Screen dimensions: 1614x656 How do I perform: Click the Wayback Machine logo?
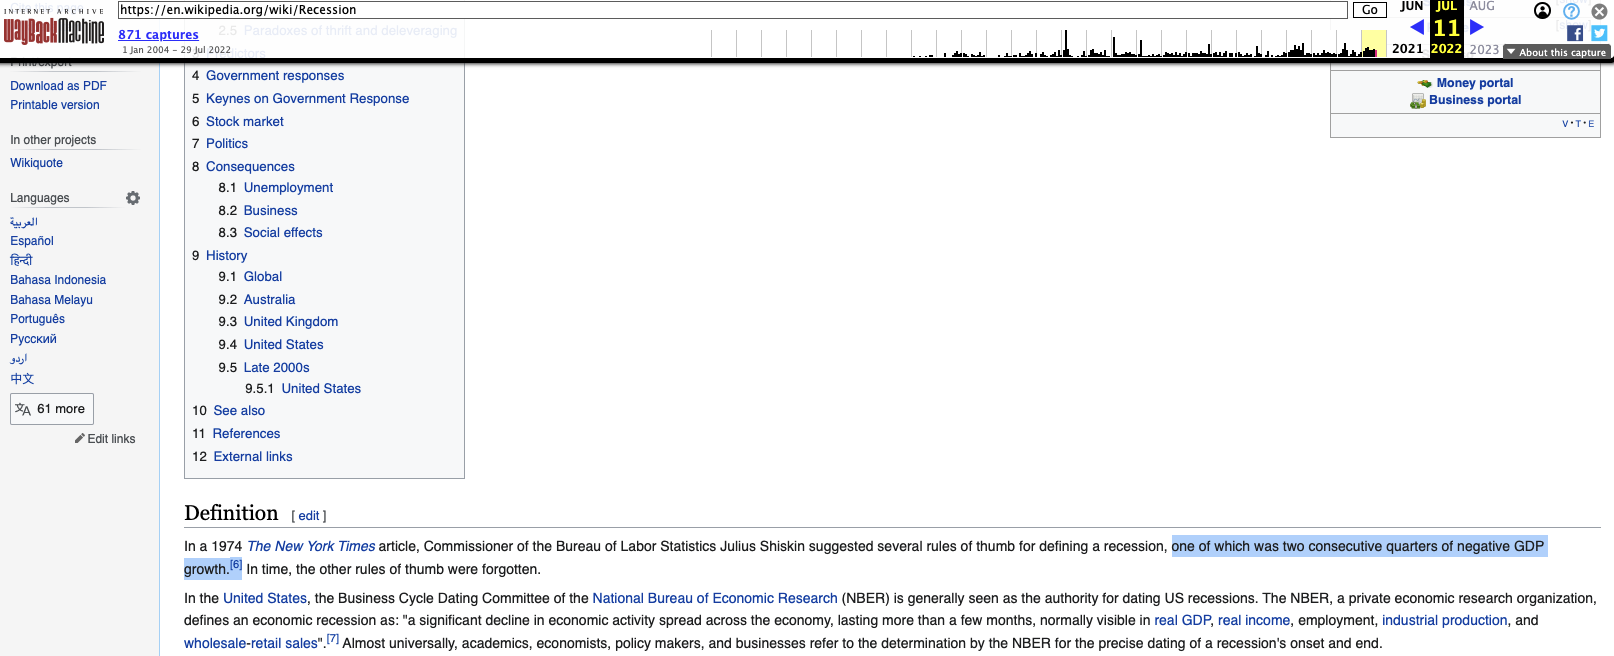coord(54,31)
